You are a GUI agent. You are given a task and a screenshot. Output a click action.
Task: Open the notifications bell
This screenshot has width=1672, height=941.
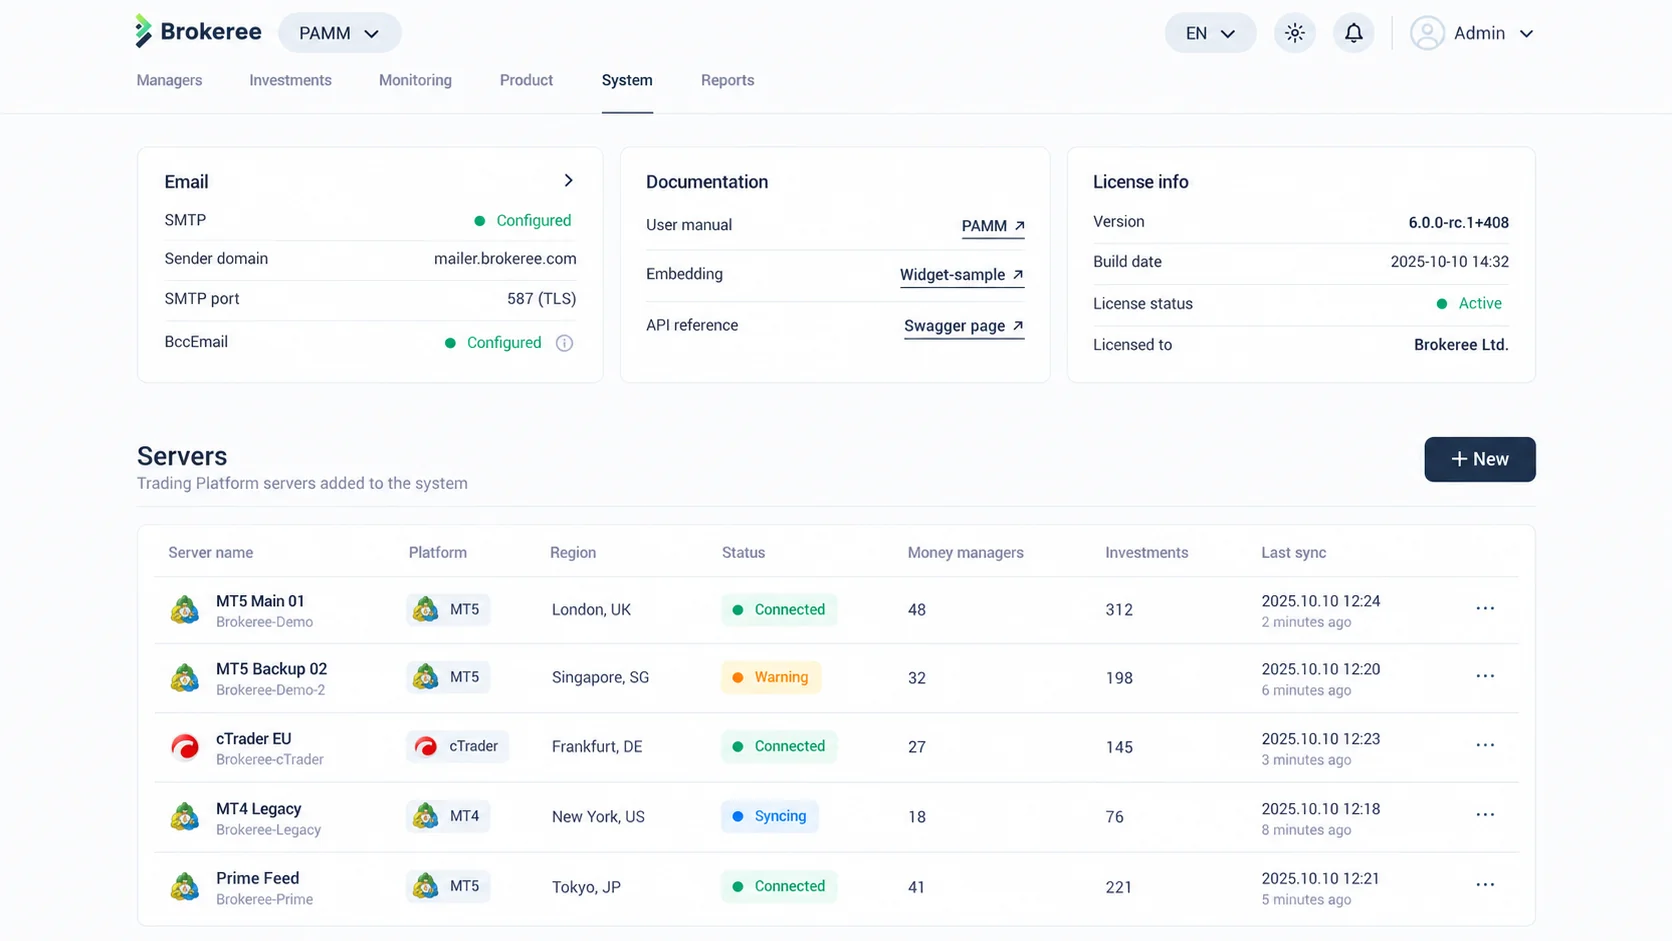1353,33
